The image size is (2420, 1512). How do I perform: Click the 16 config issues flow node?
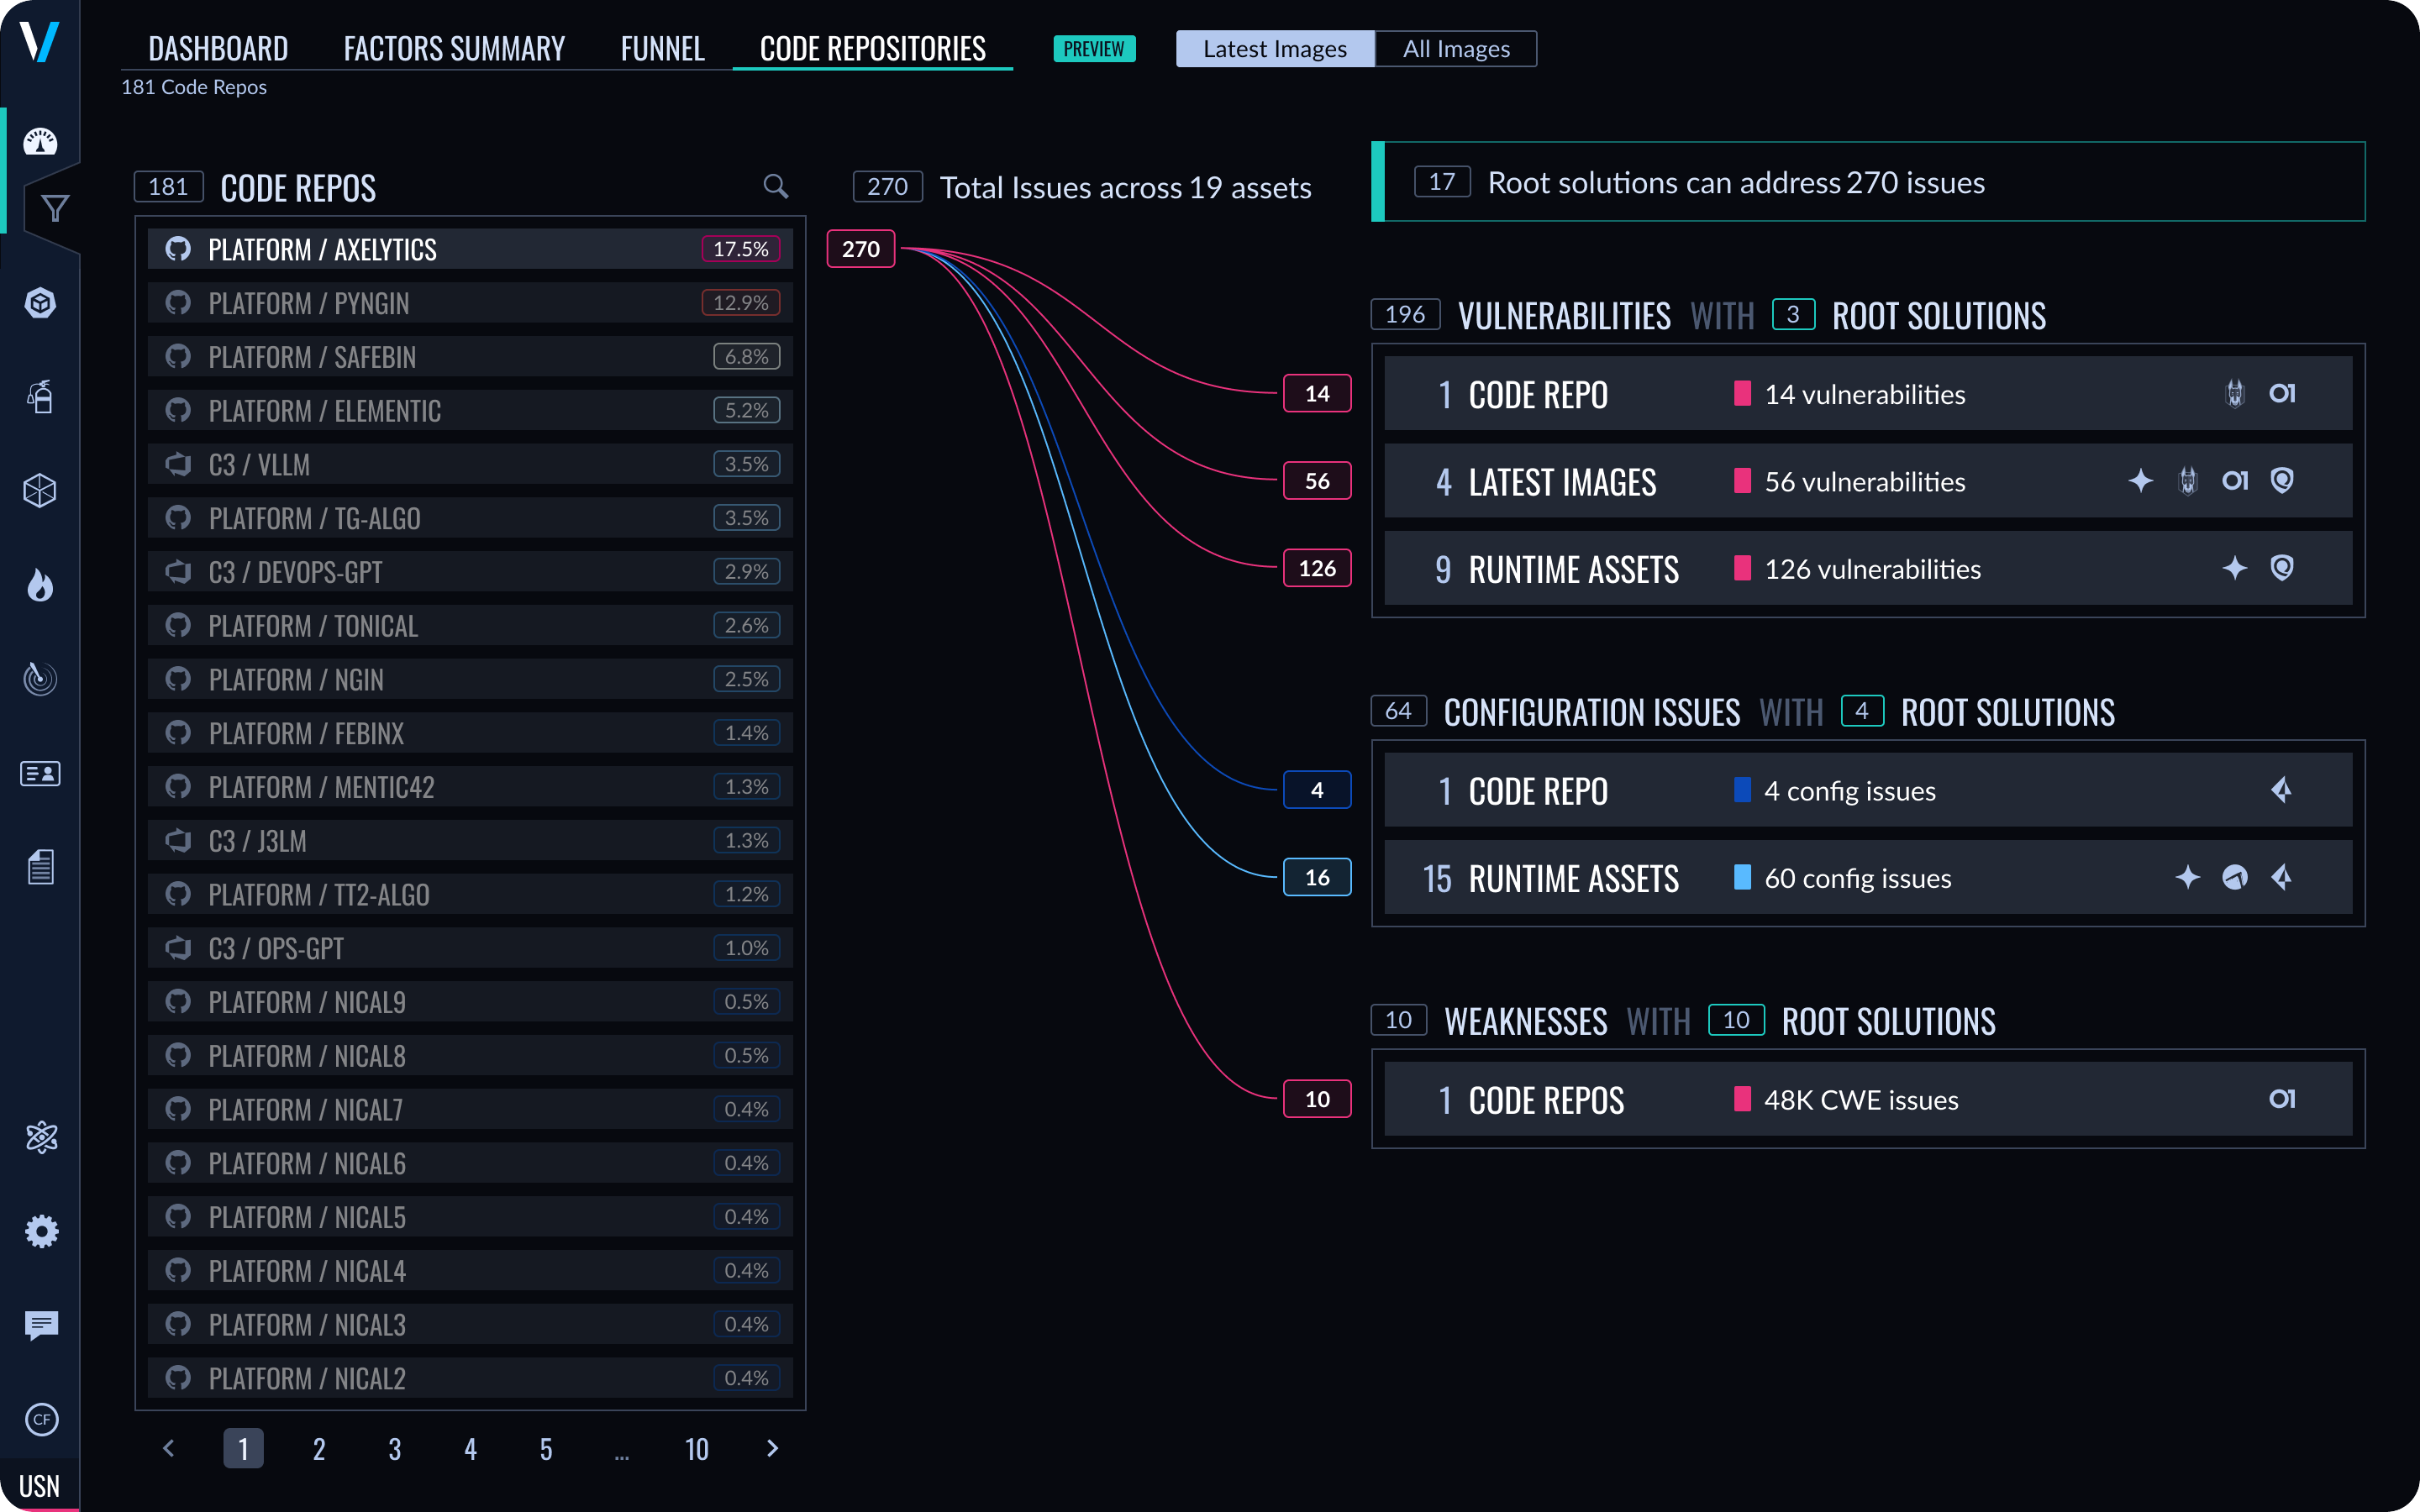point(1317,877)
